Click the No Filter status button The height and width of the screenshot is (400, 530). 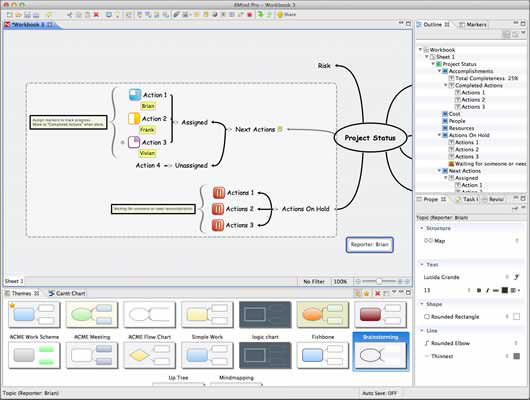314,281
